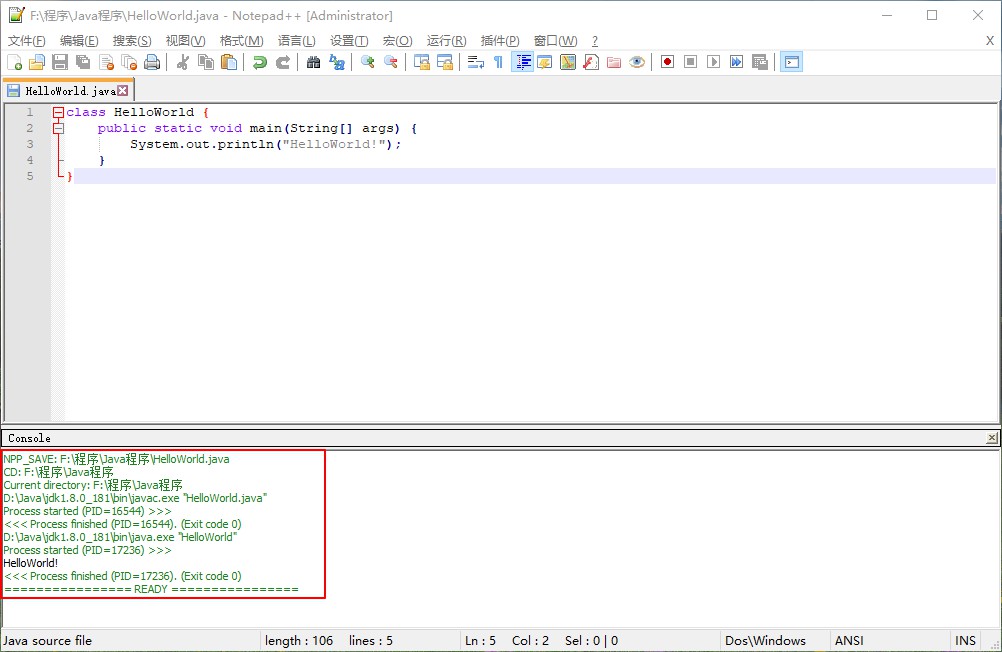This screenshot has width=1002, height=652.
Task: Open the 视图(V) menu
Action: click(x=185, y=41)
